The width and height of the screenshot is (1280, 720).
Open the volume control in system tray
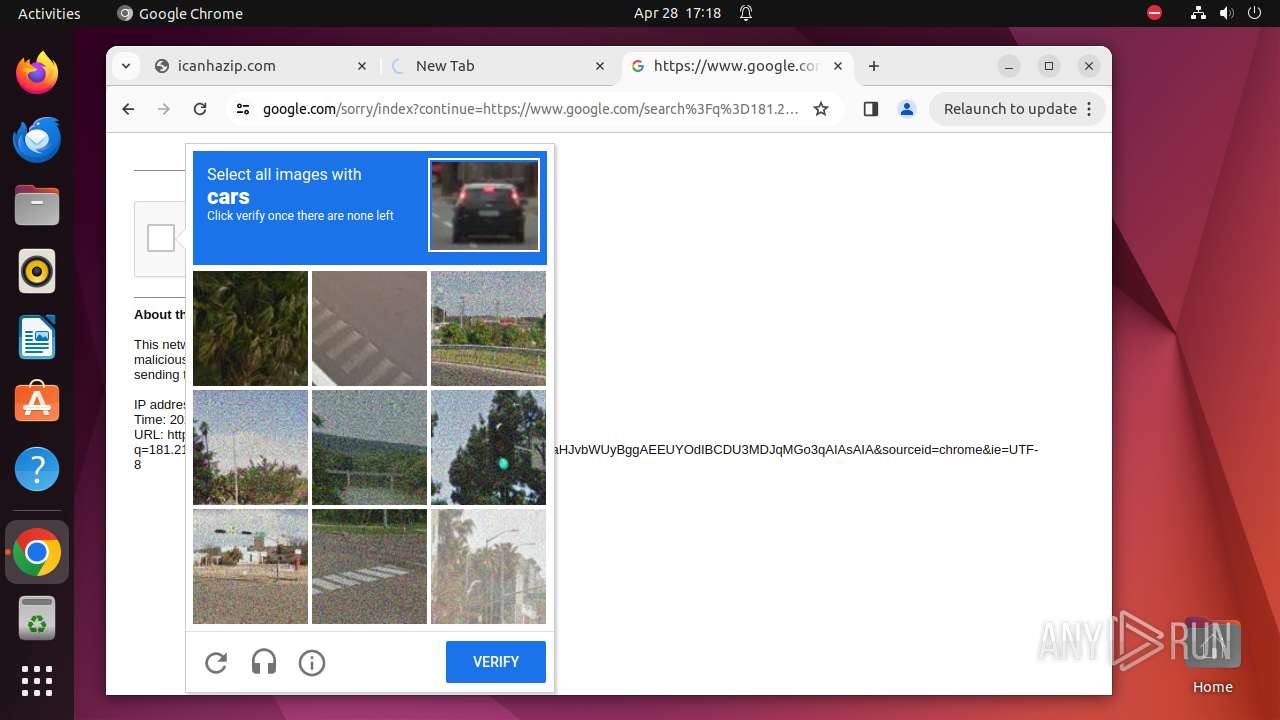[x=1226, y=13]
